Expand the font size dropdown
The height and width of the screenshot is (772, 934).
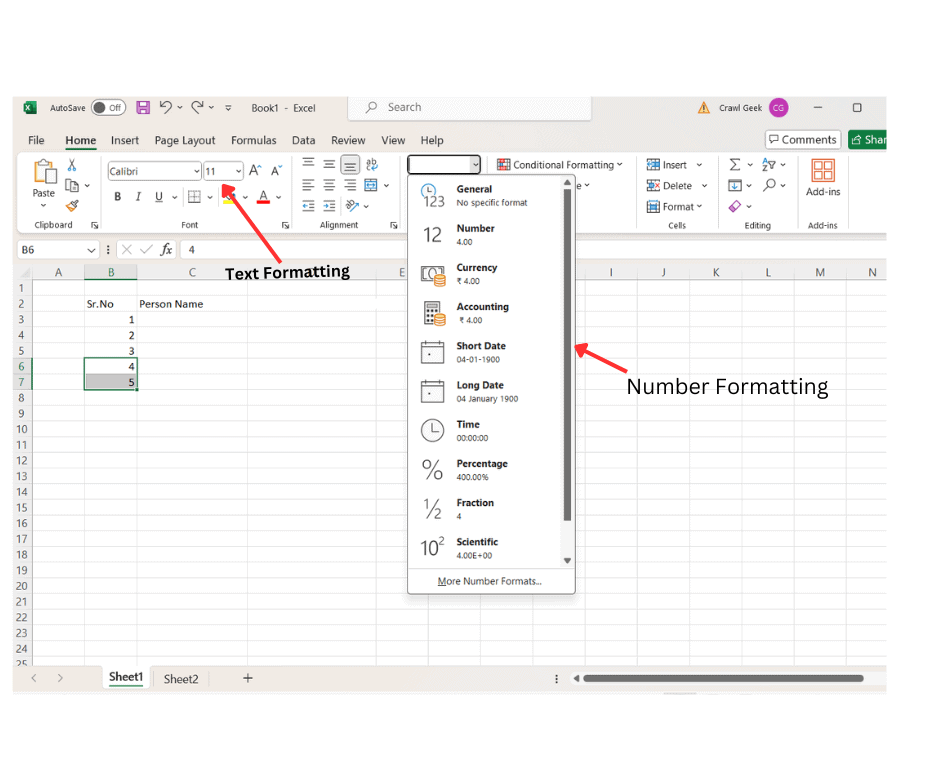pyautogui.click(x=238, y=172)
